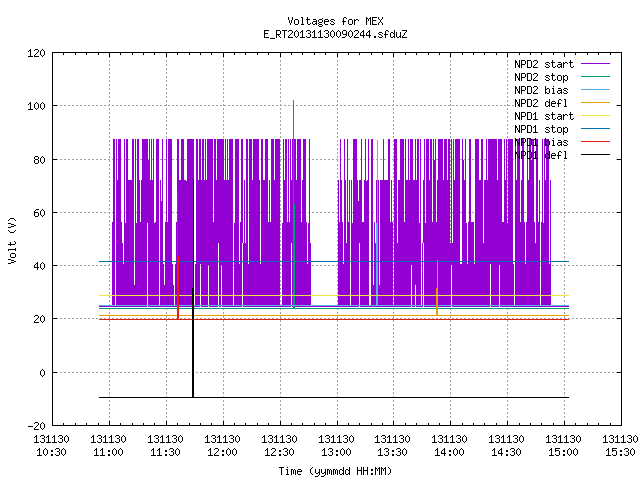Click the 'Volt (V)' y-axis label
Viewport: 640px width, 480px height.
point(12,240)
